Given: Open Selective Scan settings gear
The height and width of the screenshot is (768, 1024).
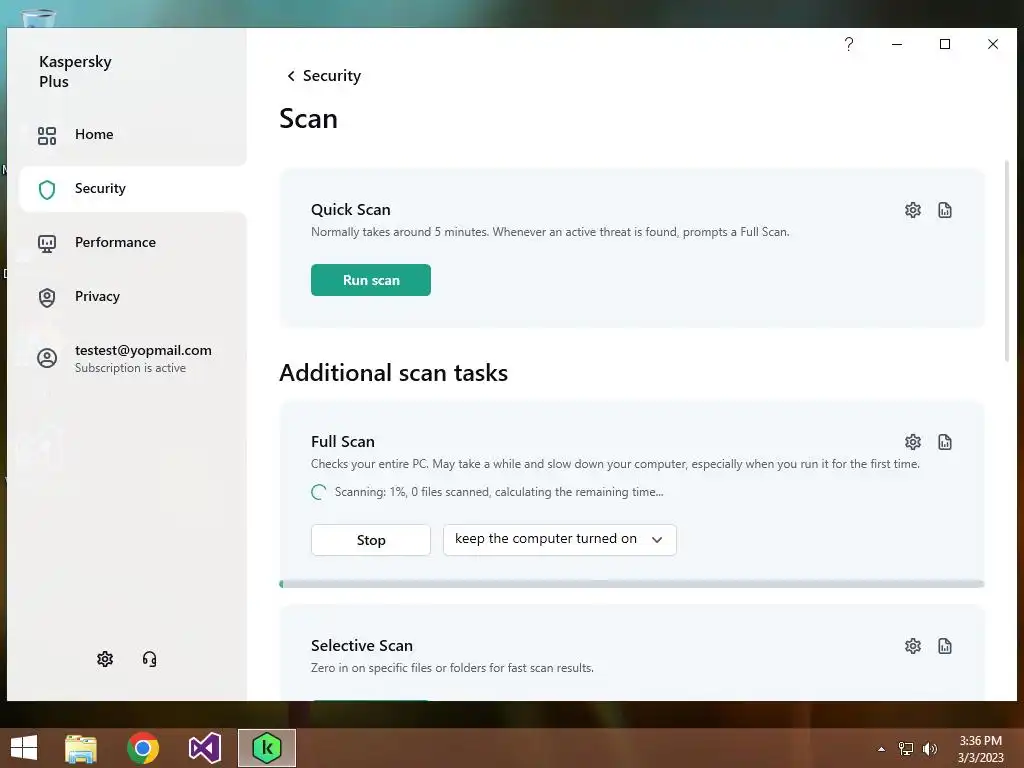Looking at the screenshot, I should coord(912,645).
